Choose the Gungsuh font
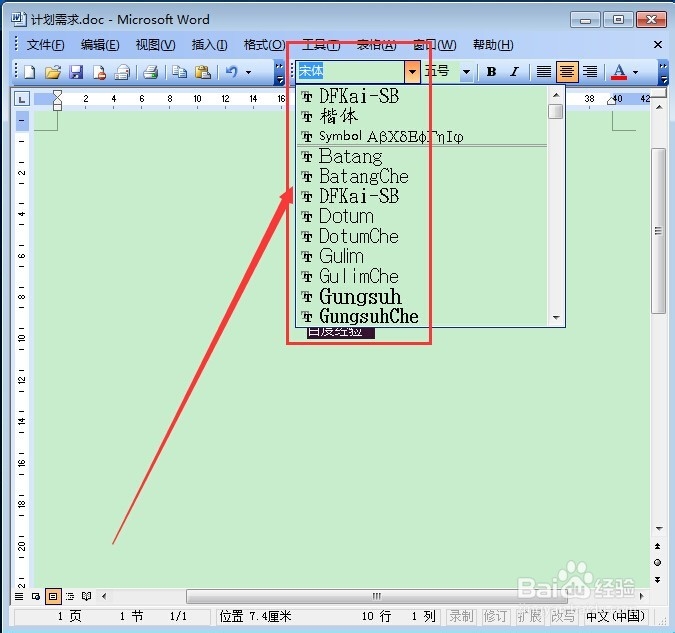This screenshot has width=675, height=633. pyautogui.click(x=422, y=296)
